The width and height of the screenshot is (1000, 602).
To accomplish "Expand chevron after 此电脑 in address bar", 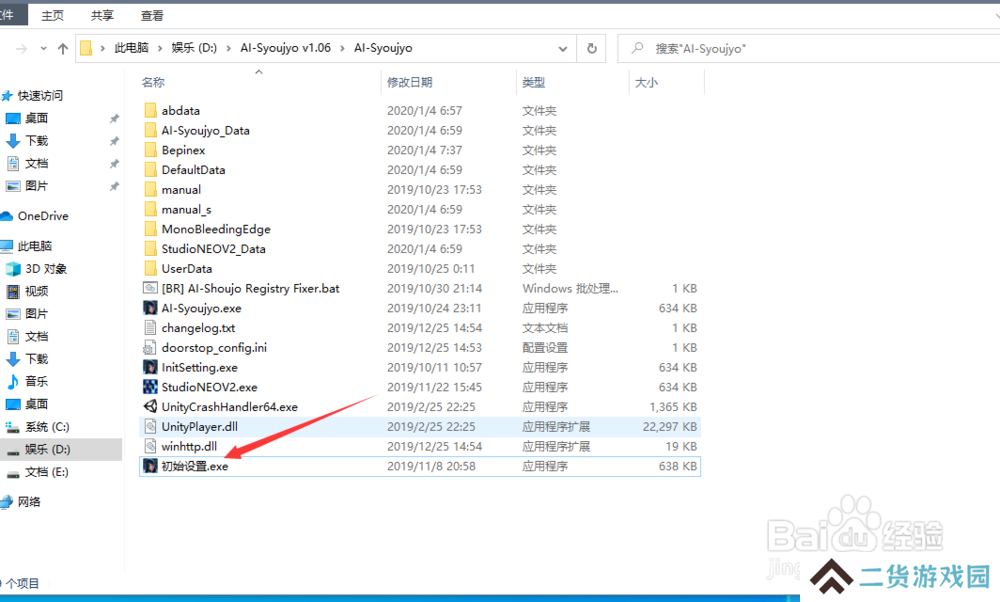I will pyautogui.click(x=159, y=48).
